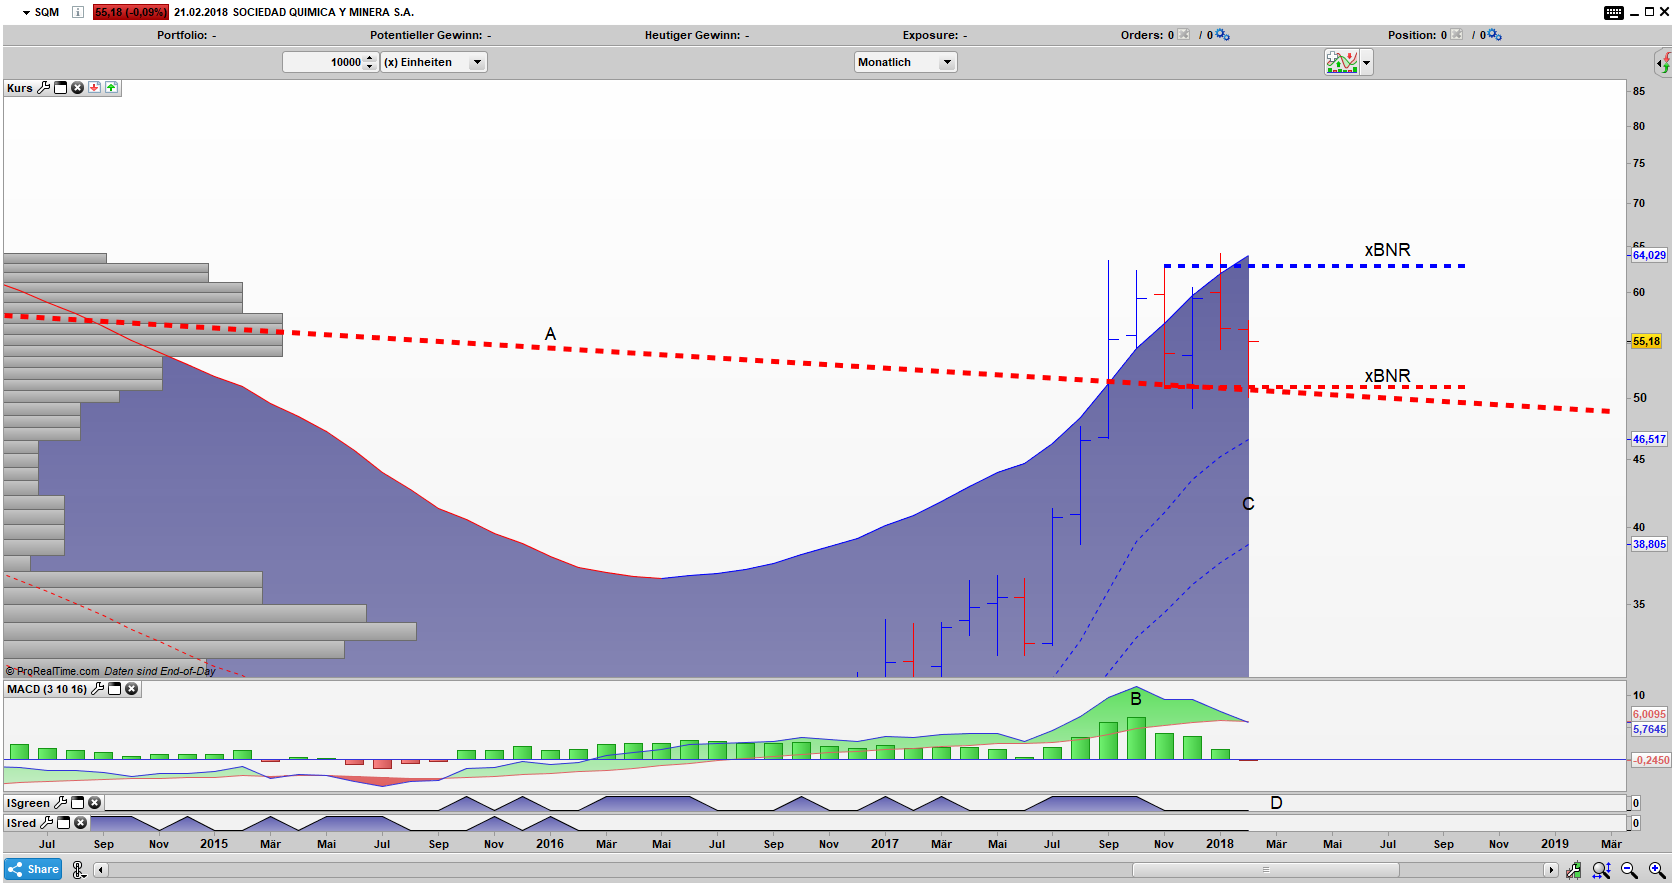Screen dimensions: 1675x885
Task: Remove the MACD indicator panel
Action: tap(131, 689)
